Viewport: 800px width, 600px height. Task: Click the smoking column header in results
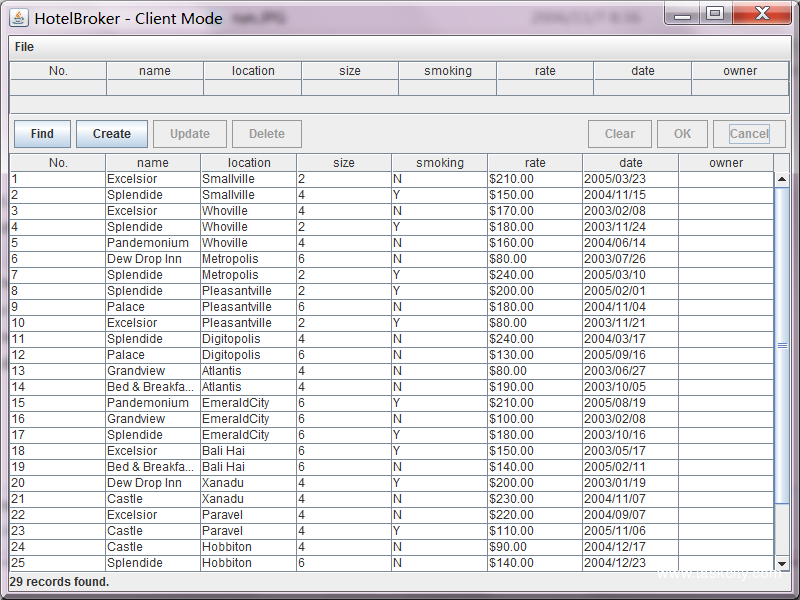pyautogui.click(x=439, y=163)
